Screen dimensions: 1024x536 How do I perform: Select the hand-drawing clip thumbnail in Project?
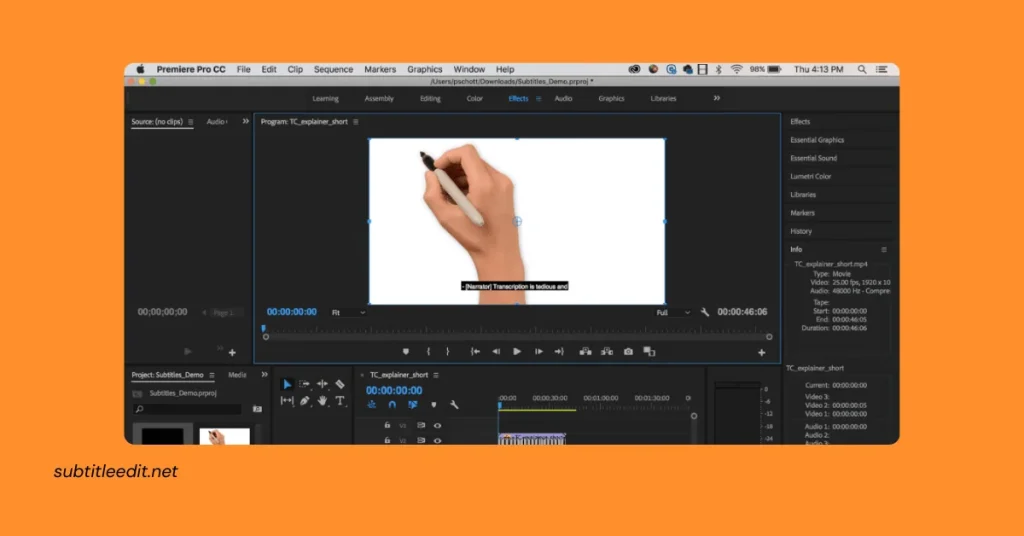(x=224, y=436)
